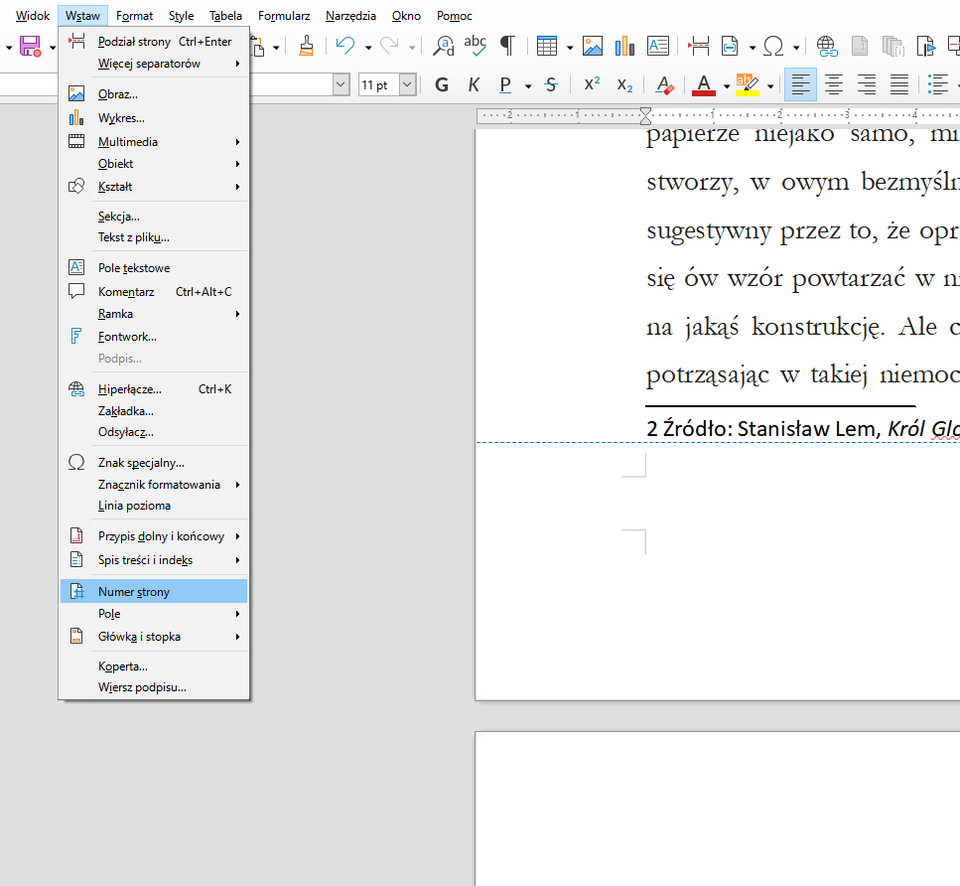The width and height of the screenshot is (960, 886).
Task: Choose Fontwork in the Wstaw menu
Action: click(127, 336)
